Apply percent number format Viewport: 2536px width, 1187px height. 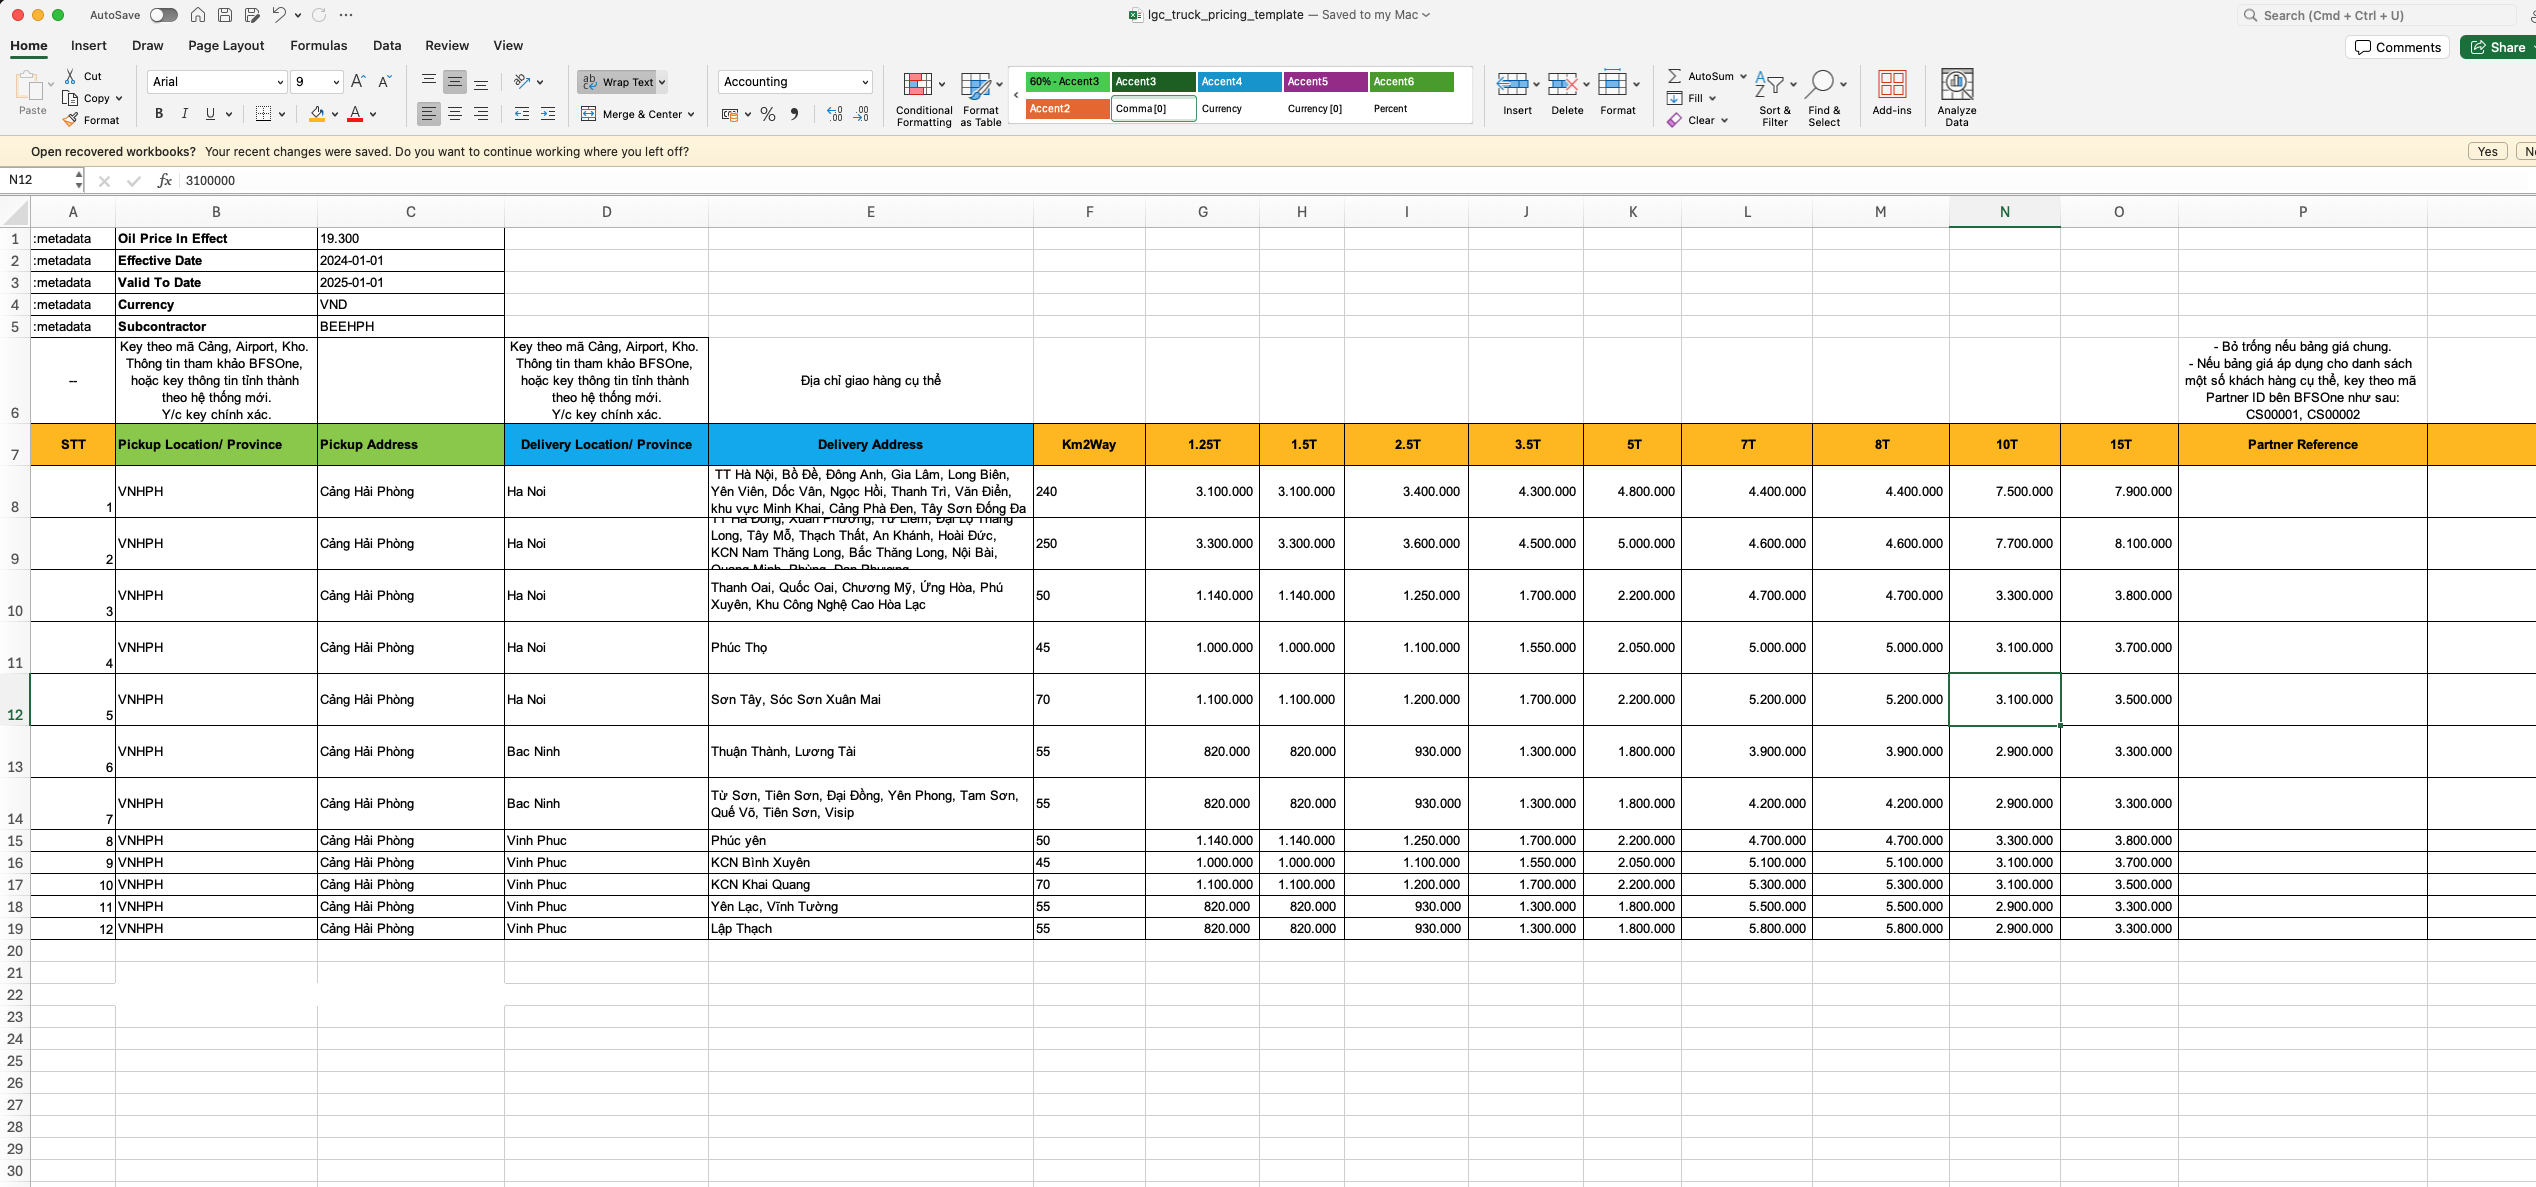click(768, 114)
